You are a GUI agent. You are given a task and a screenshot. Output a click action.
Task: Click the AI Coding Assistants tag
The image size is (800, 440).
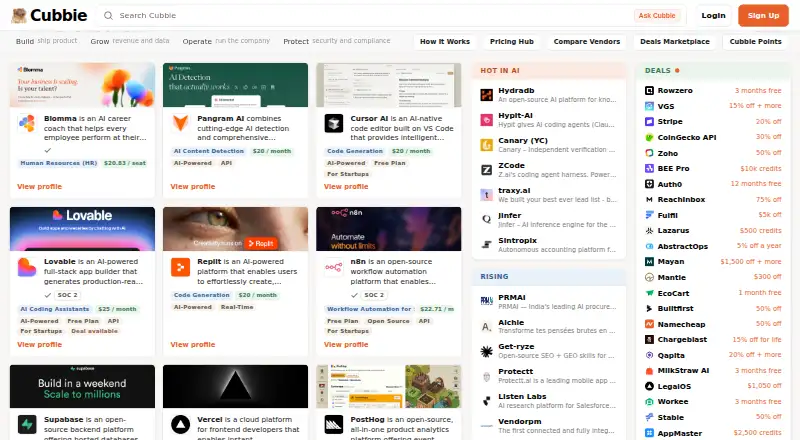(x=55, y=309)
